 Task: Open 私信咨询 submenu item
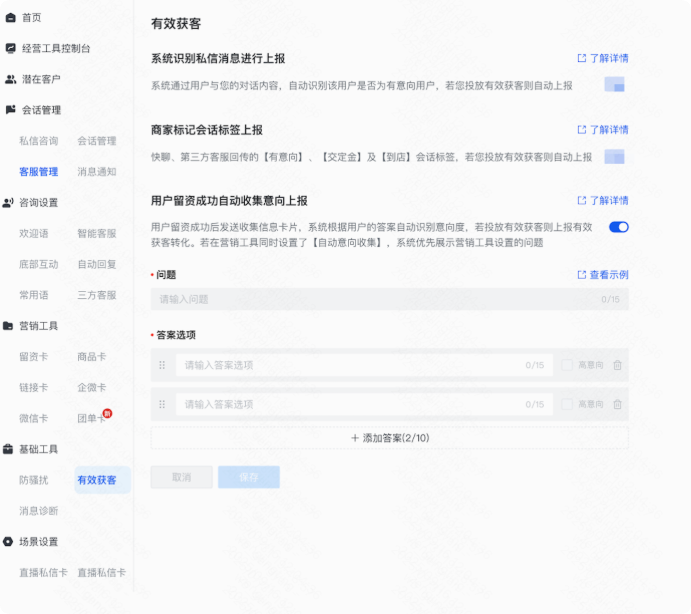click(39, 141)
